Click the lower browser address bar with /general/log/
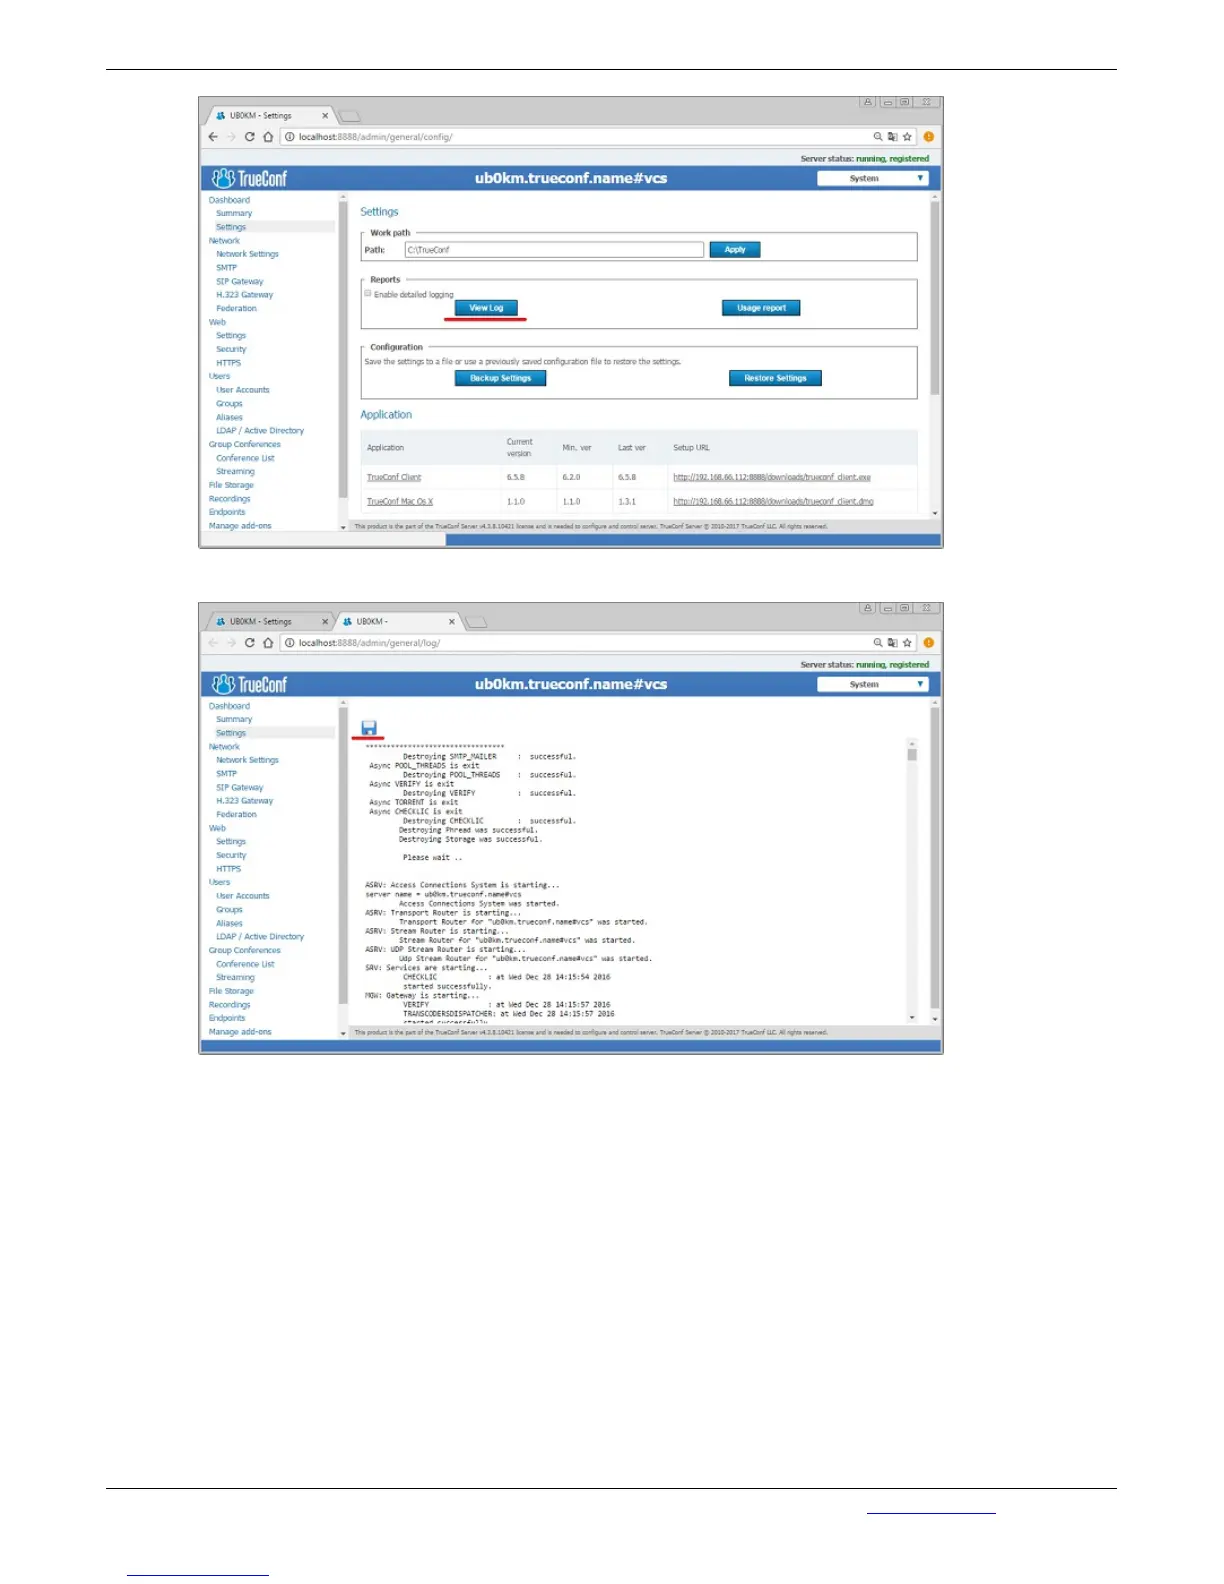Image resolution: width=1224 pixels, height=1584 pixels. [577, 643]
